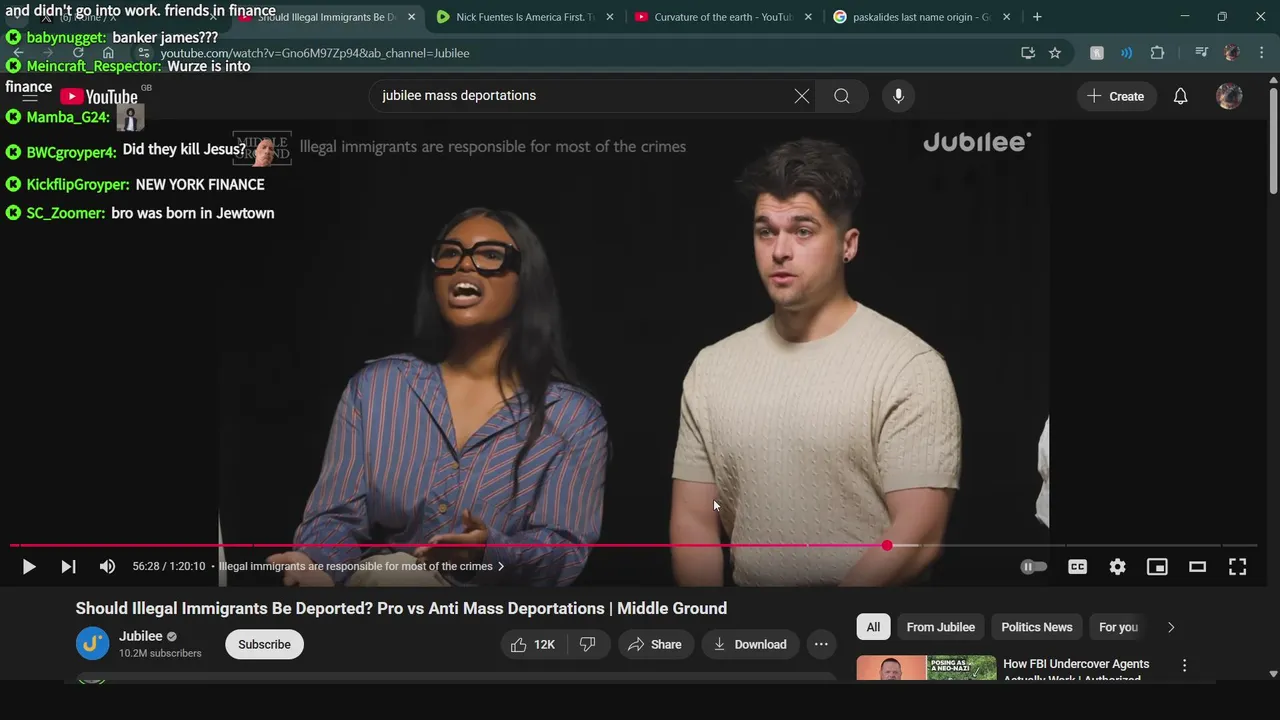
Task: Start voice search with microphone
Action: (x=898, y=96)
